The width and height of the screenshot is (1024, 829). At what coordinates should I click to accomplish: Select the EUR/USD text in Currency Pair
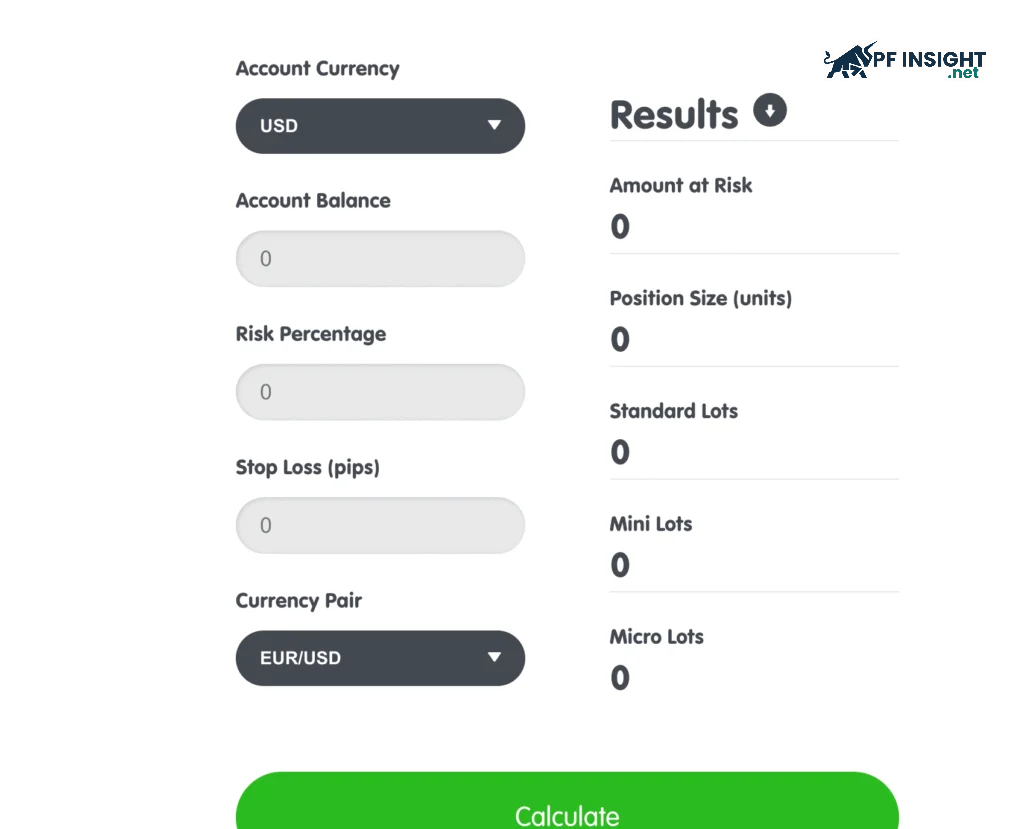coord(300,658)
